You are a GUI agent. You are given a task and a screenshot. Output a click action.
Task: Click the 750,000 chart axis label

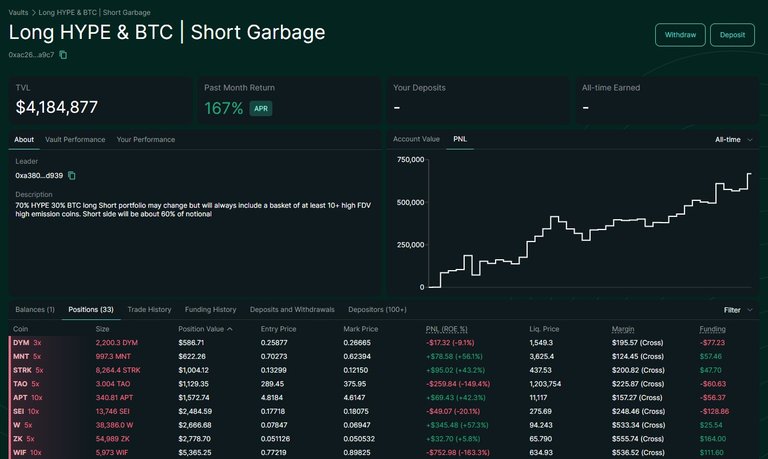[x=410, y=160]
